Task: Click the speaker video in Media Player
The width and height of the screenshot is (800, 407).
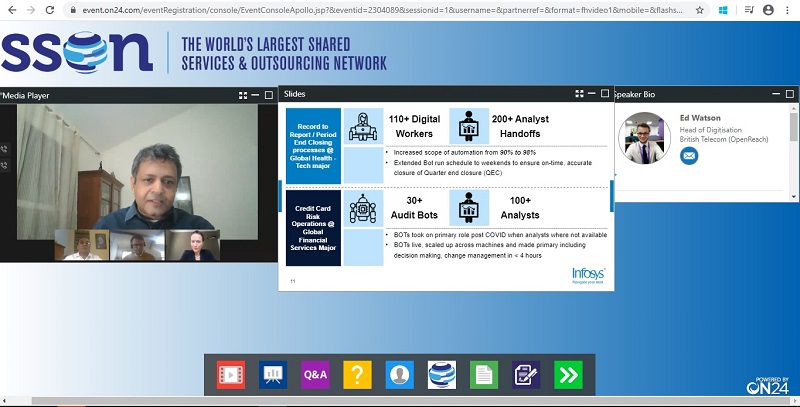Action: tap(137, 172)
